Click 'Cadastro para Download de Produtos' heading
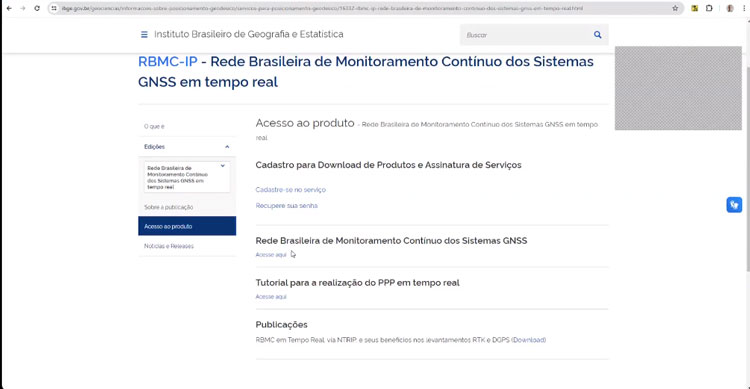Screen dimensions: 750x389 click(388, 165)
